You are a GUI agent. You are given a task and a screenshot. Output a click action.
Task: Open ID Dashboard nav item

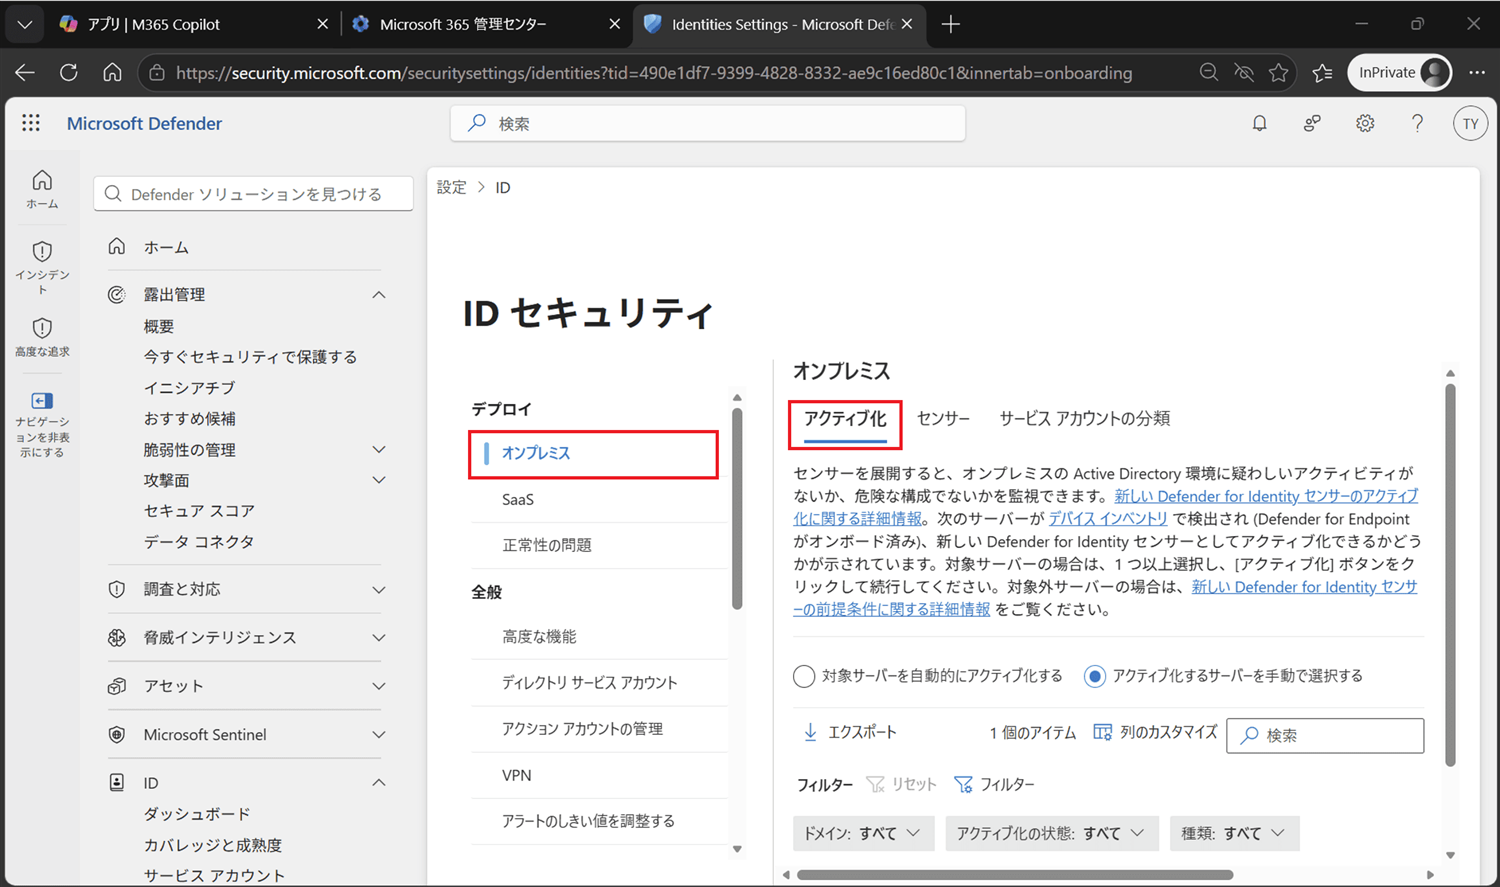(x=197, y=814)
